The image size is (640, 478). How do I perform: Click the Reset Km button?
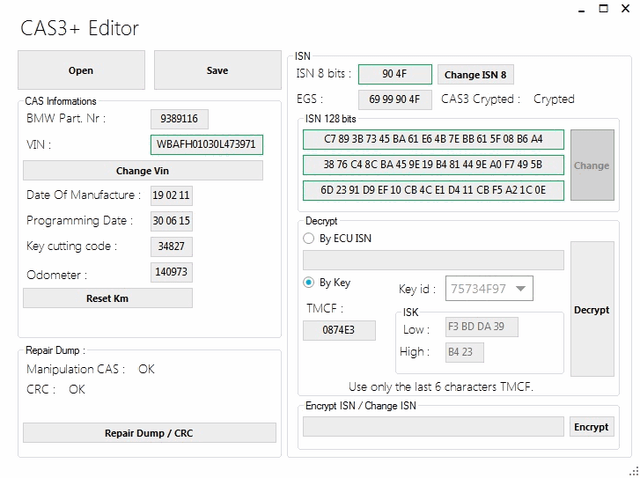tap(108, 298)
